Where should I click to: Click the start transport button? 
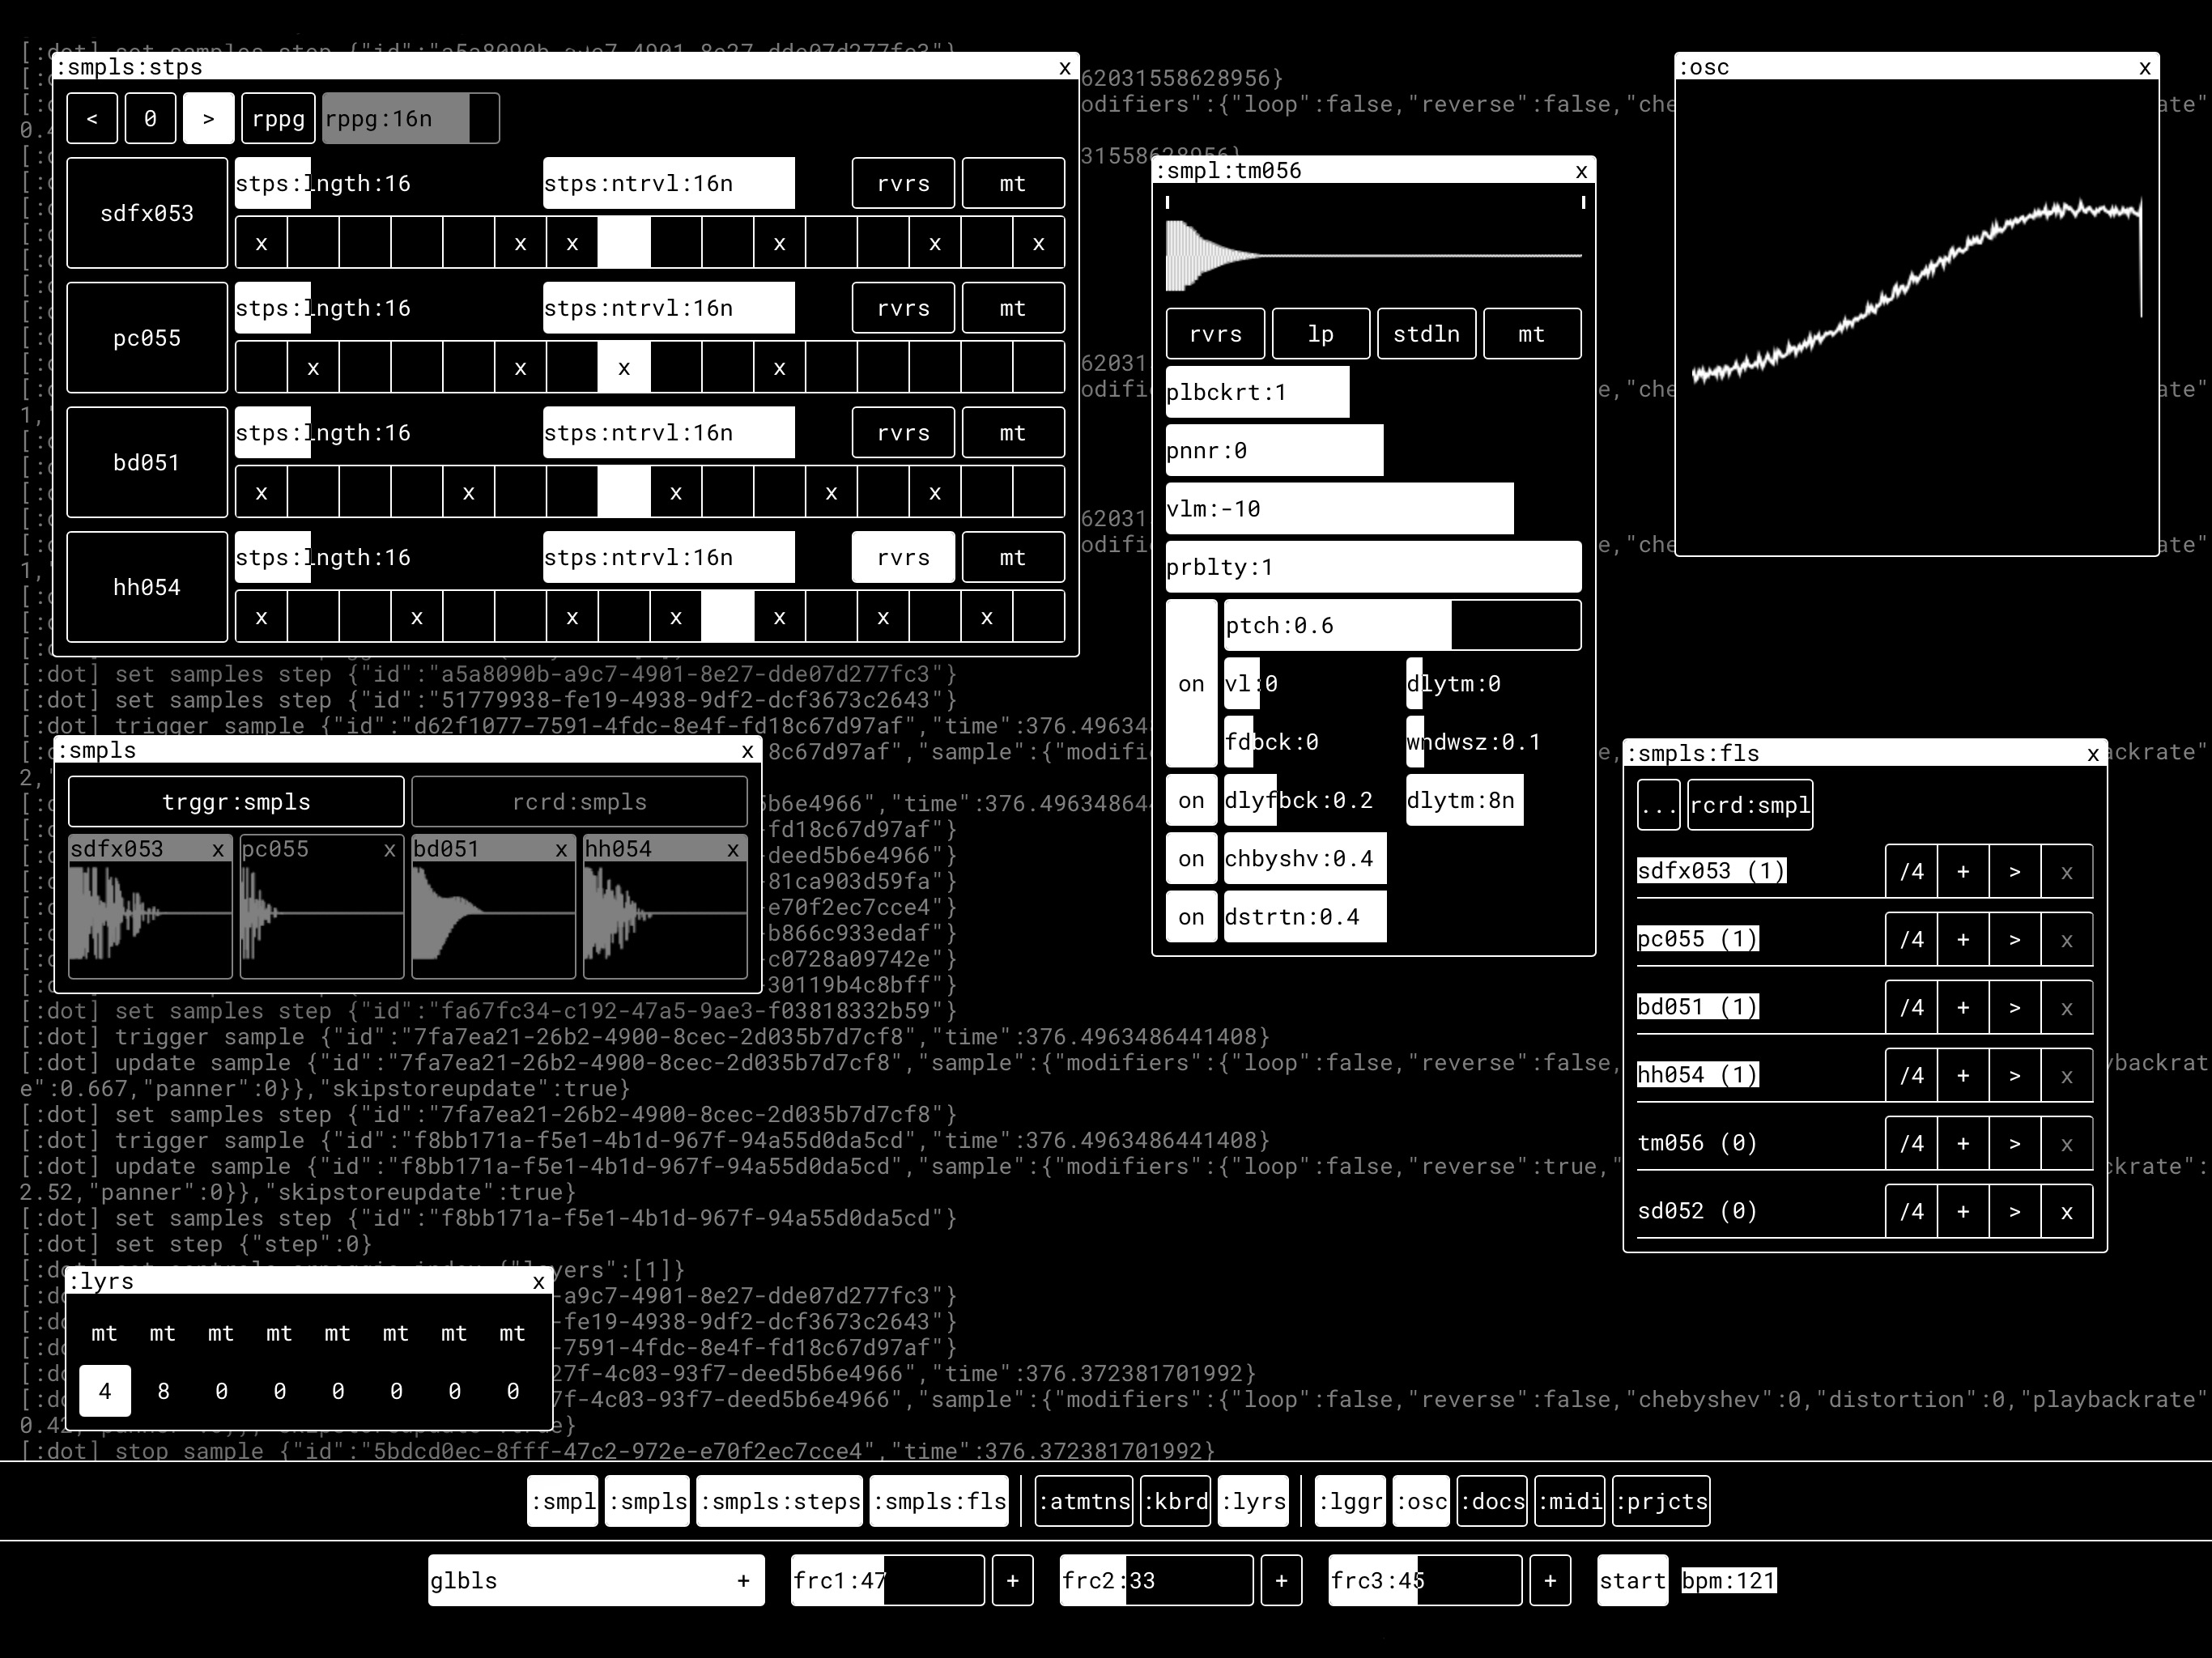tap(1632, 1580)
